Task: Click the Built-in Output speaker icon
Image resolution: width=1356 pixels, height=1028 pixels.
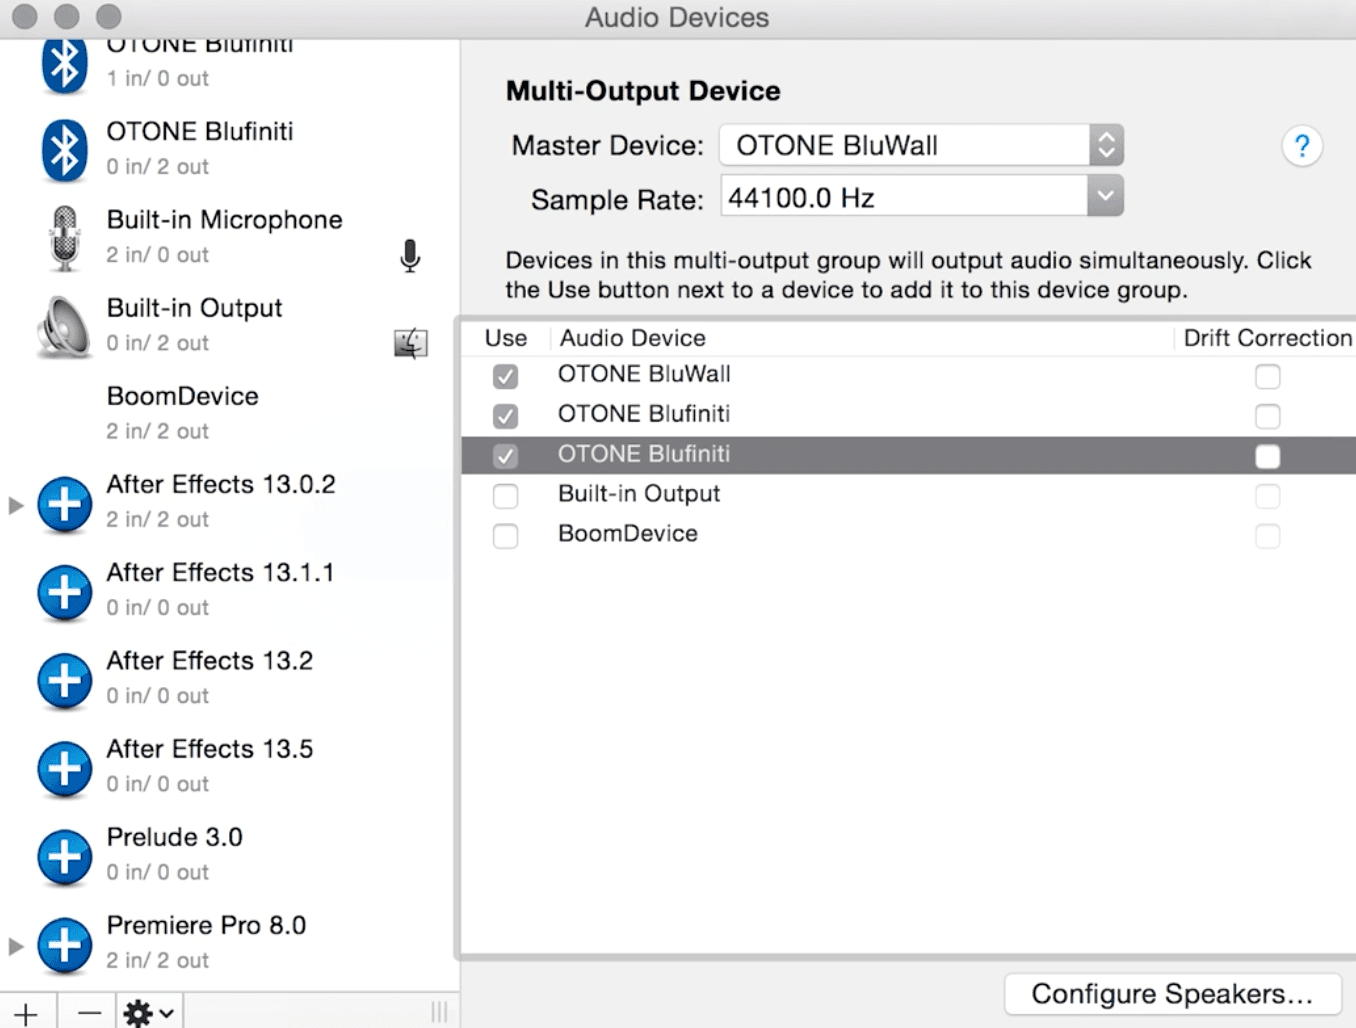Action: 63,327
